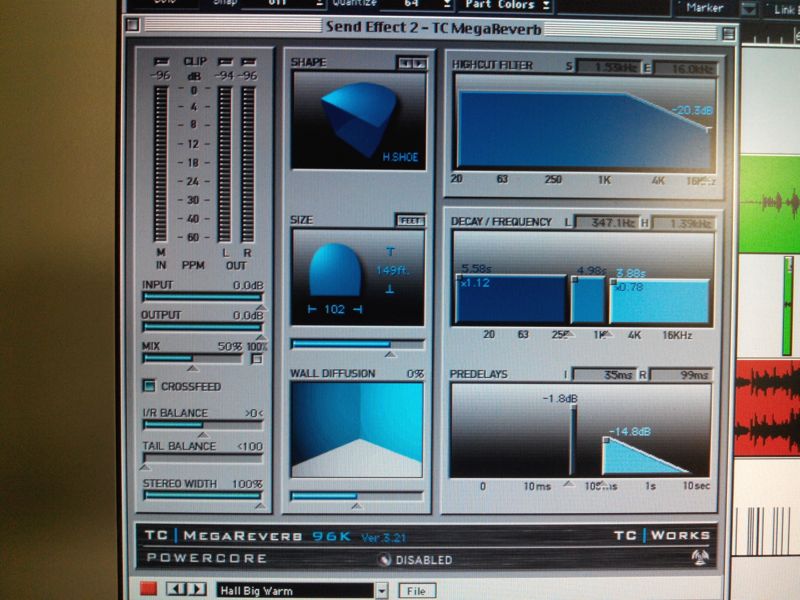Reset the left output clip LED

[x=224, y=62]
